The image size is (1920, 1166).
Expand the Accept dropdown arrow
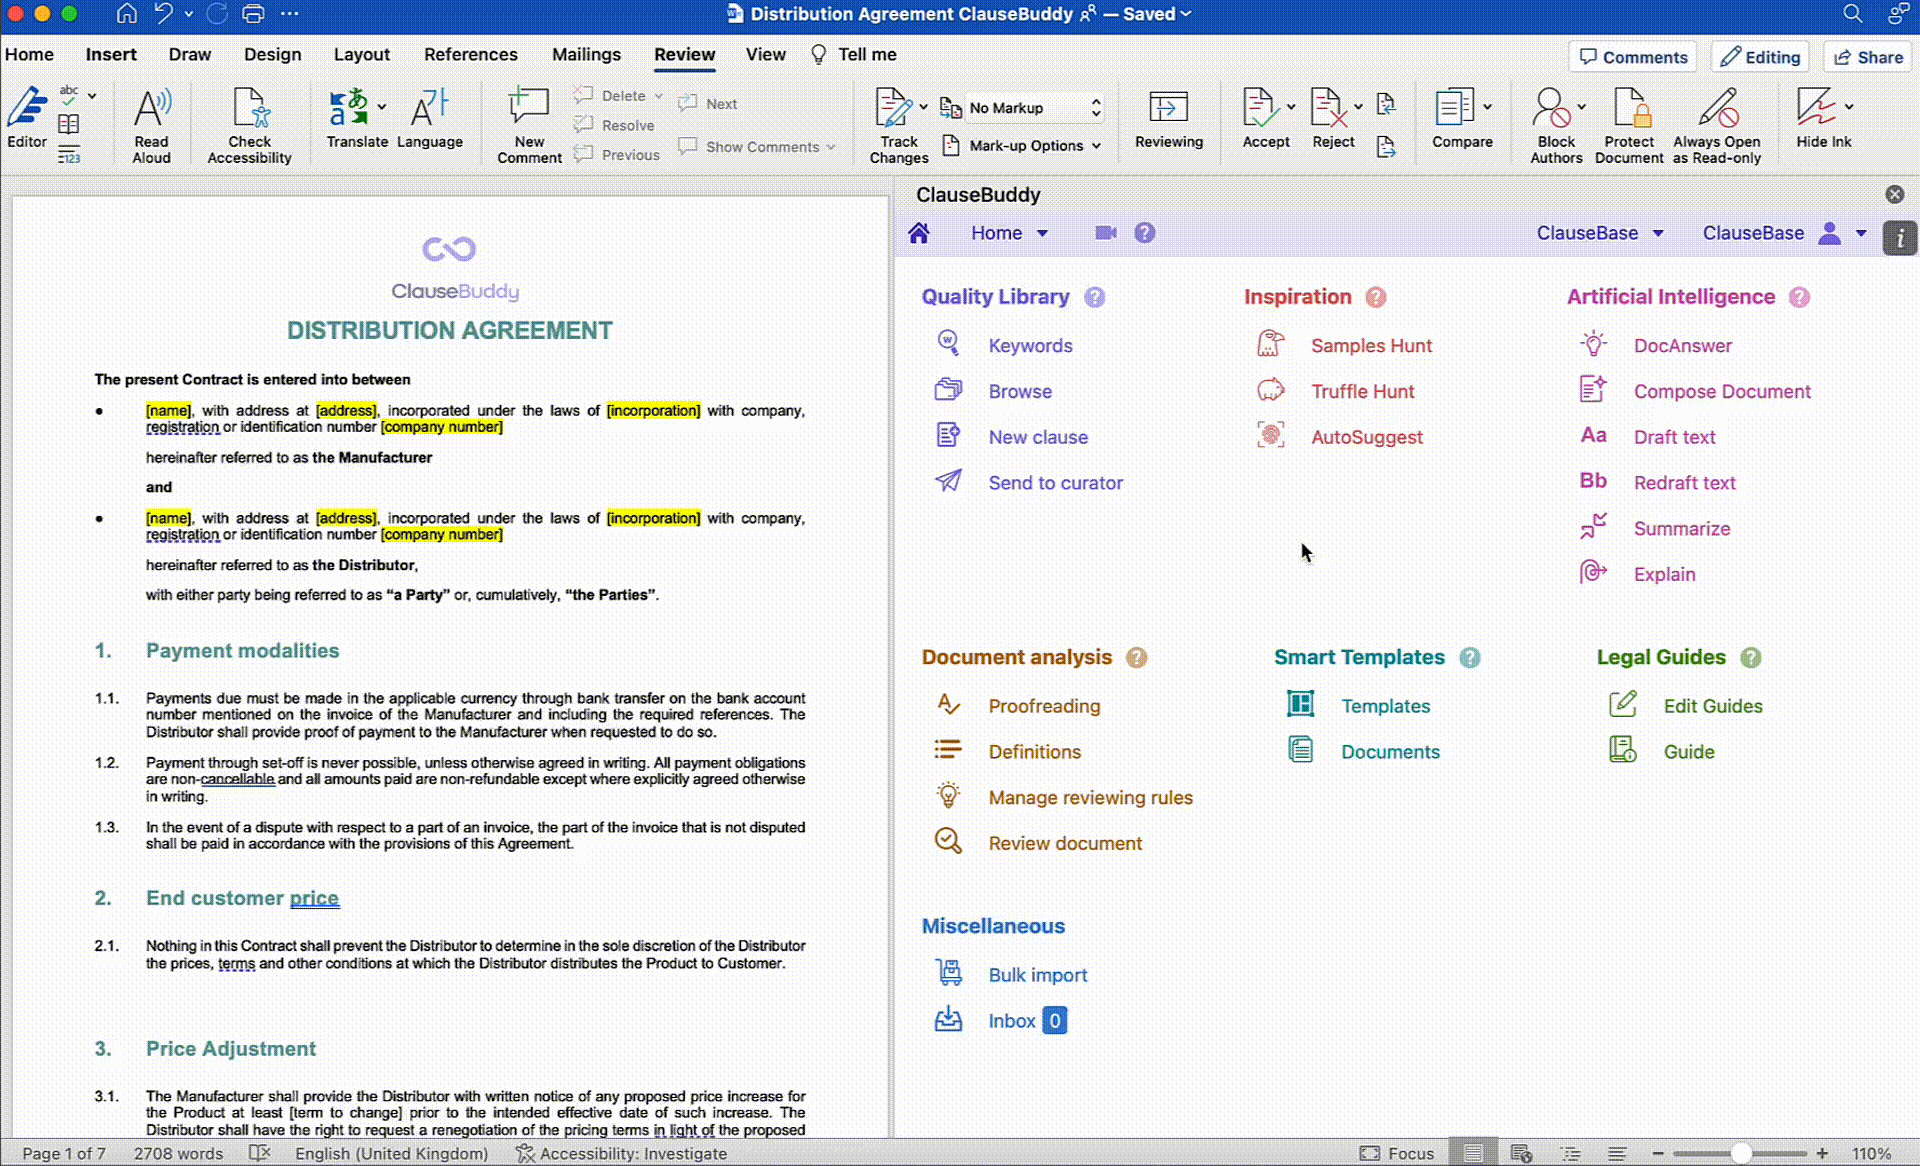(1291, 107)
